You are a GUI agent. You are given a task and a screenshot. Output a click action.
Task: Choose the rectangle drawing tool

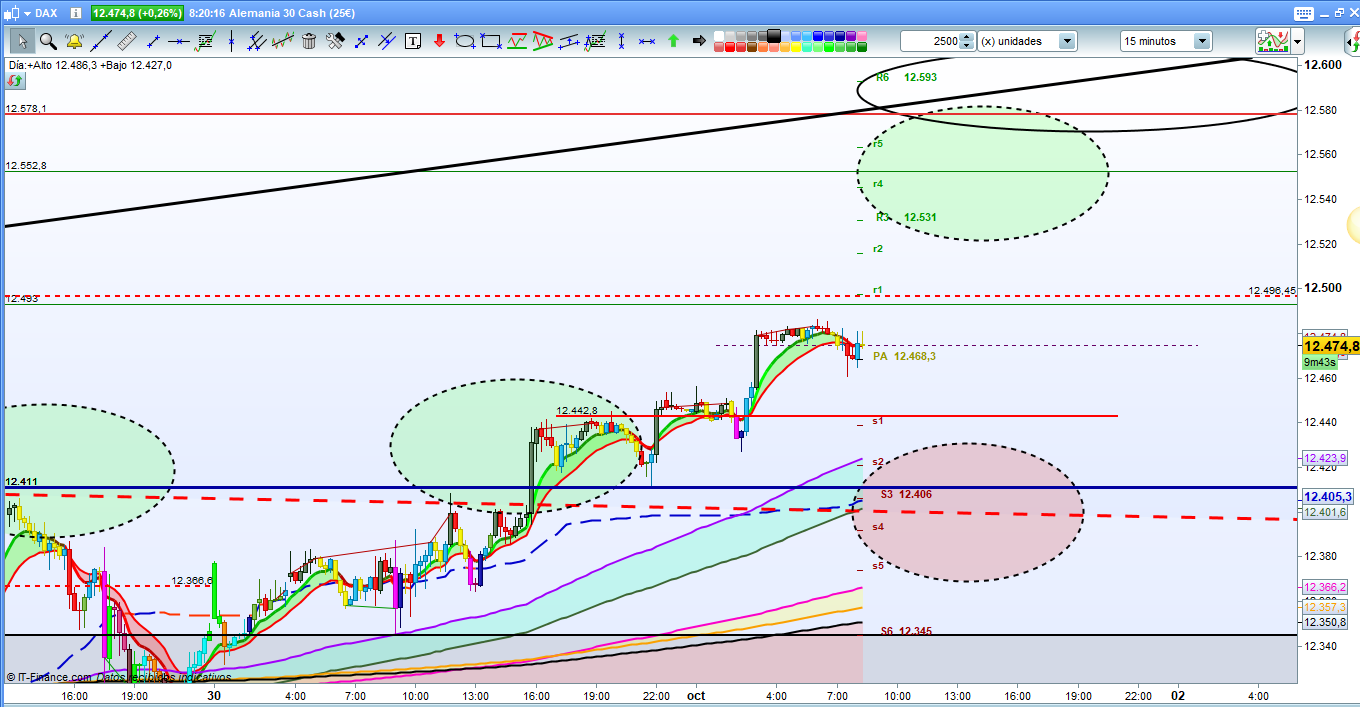coord(491,41)
